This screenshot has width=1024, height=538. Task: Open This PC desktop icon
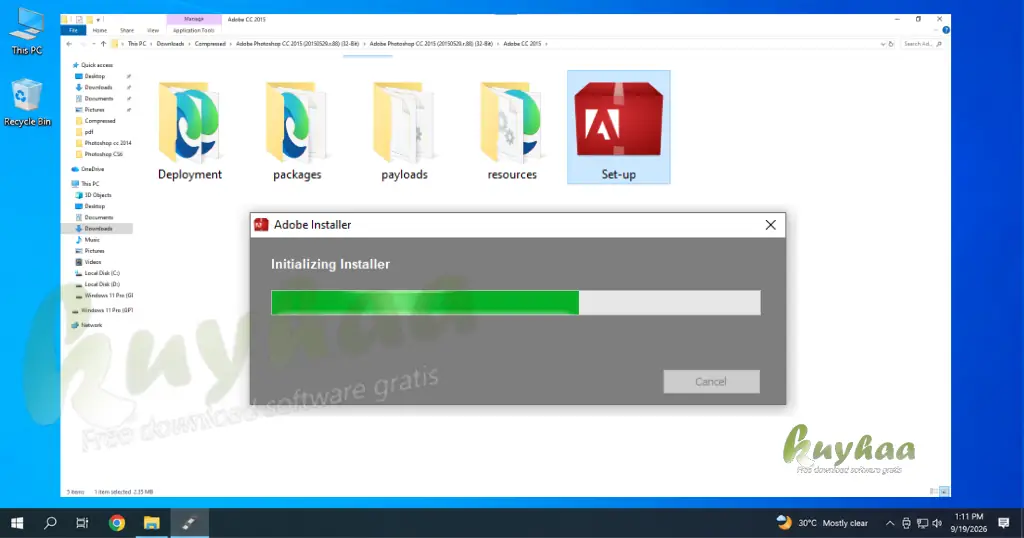(27, 31)
